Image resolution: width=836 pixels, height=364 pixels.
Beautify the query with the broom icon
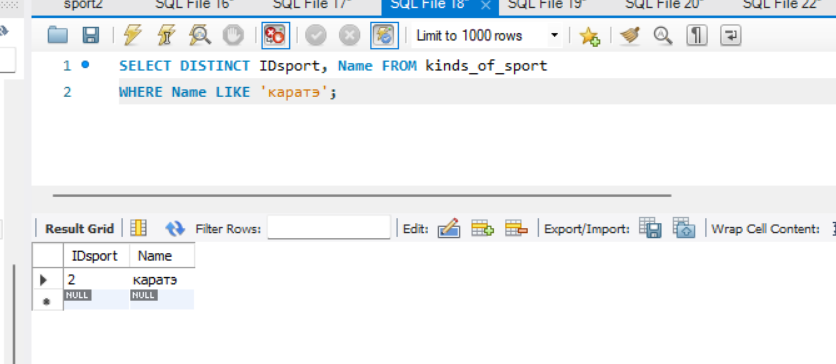point(630,36)
